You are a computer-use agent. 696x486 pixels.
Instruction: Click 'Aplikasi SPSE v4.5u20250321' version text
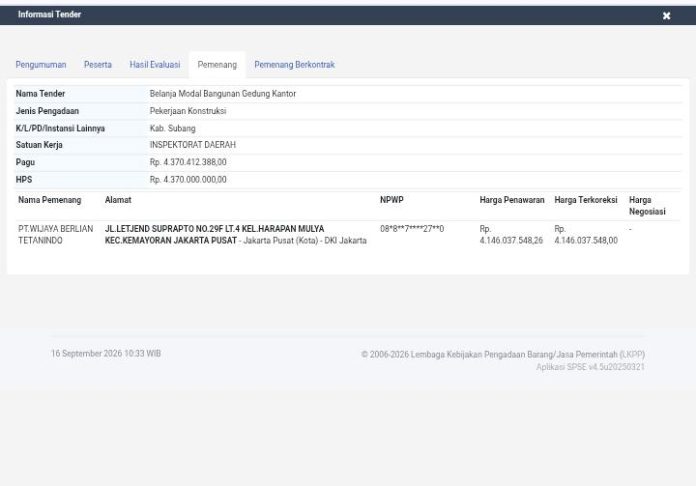[590, 367]
